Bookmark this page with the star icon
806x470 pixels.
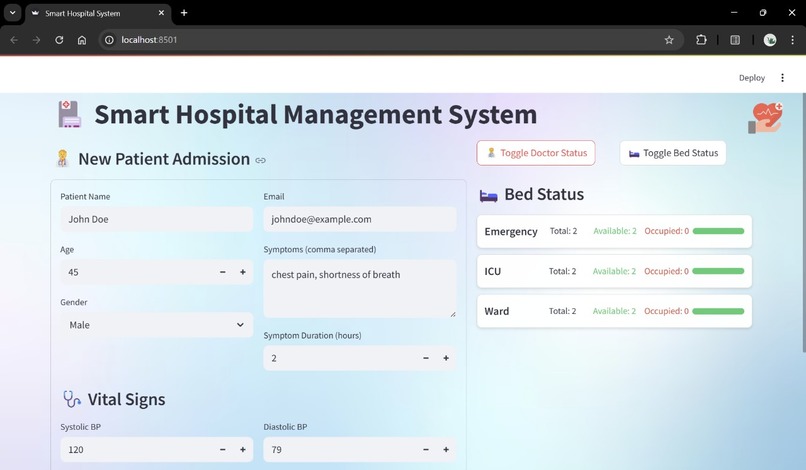(x=669, y=40)
